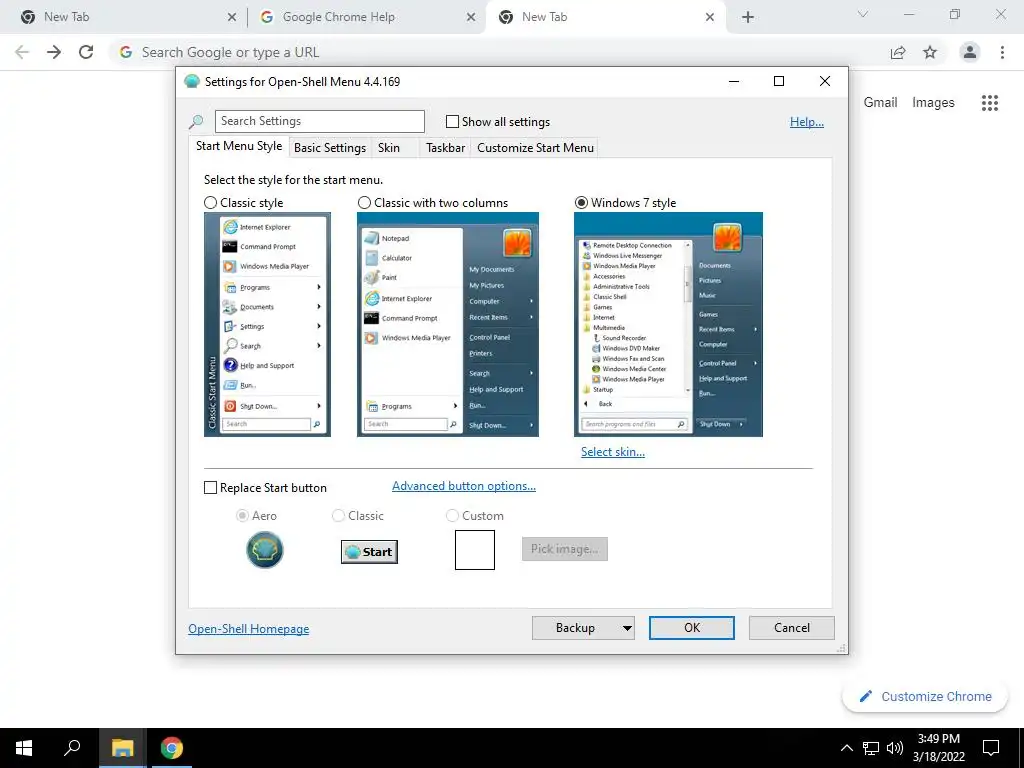Click the Classic style preview thumbnail

[267, 325]
